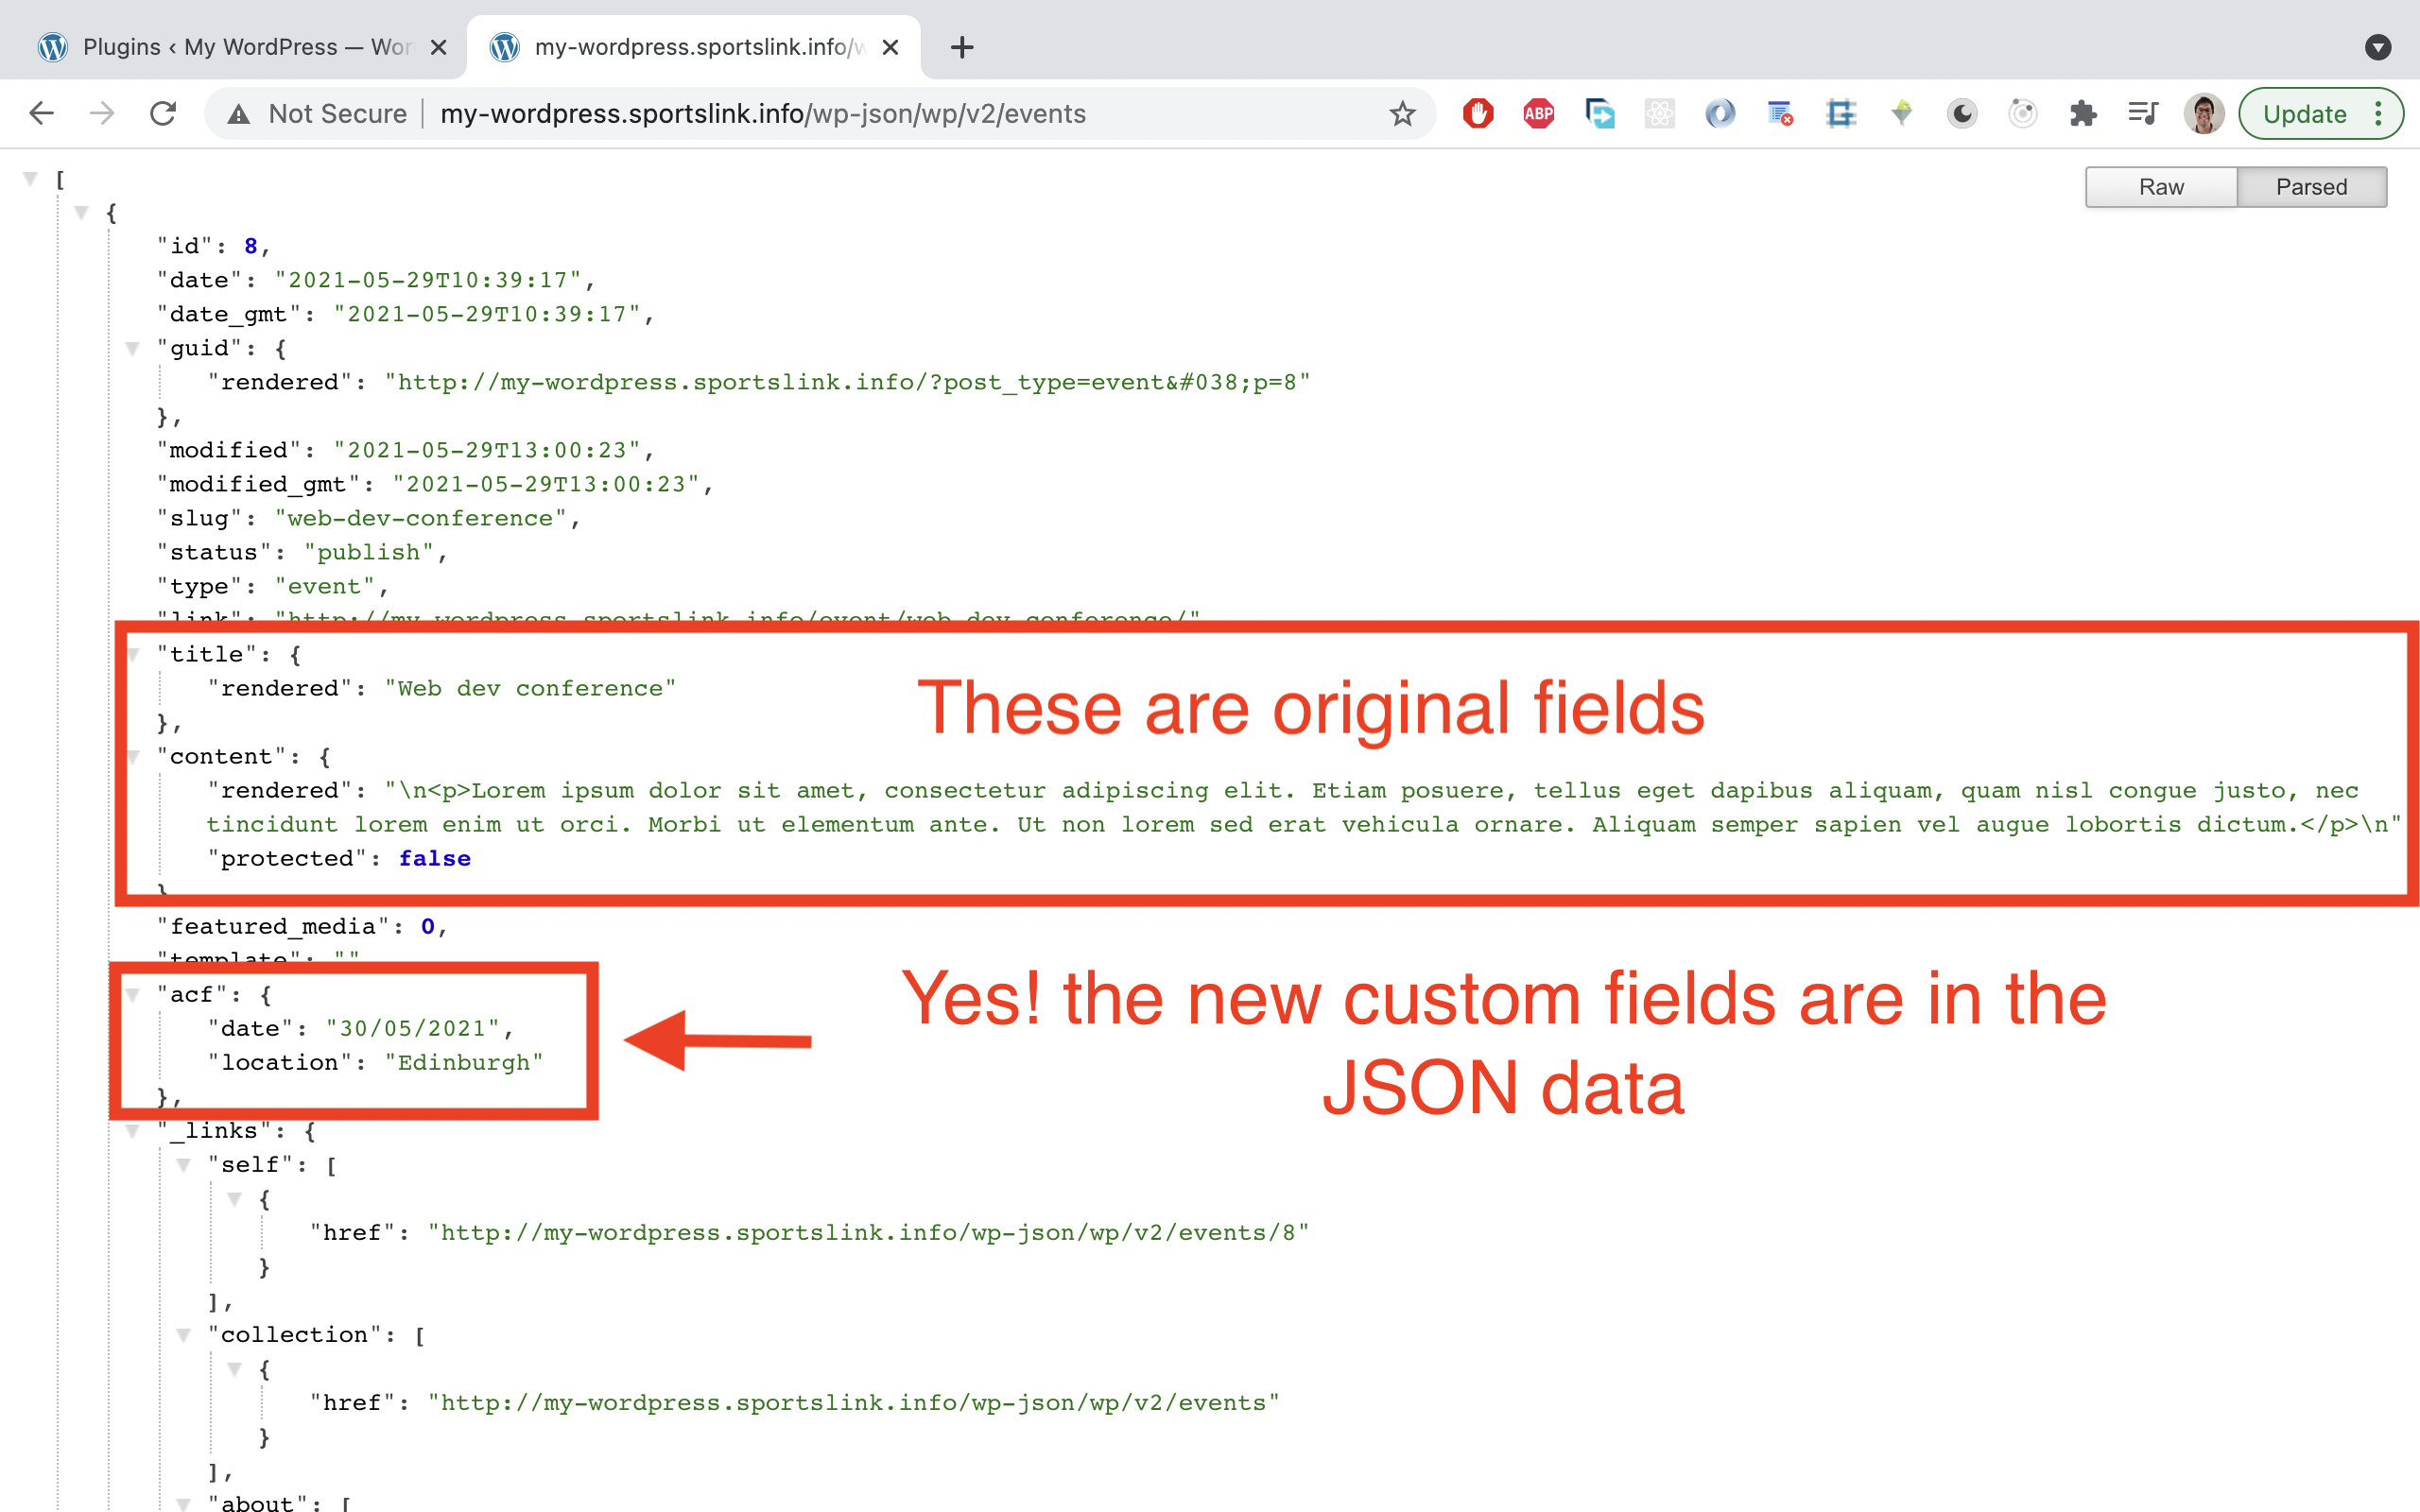
Task: Collapse the "acf" custom fields object
Action: click(x=133, y=994)
